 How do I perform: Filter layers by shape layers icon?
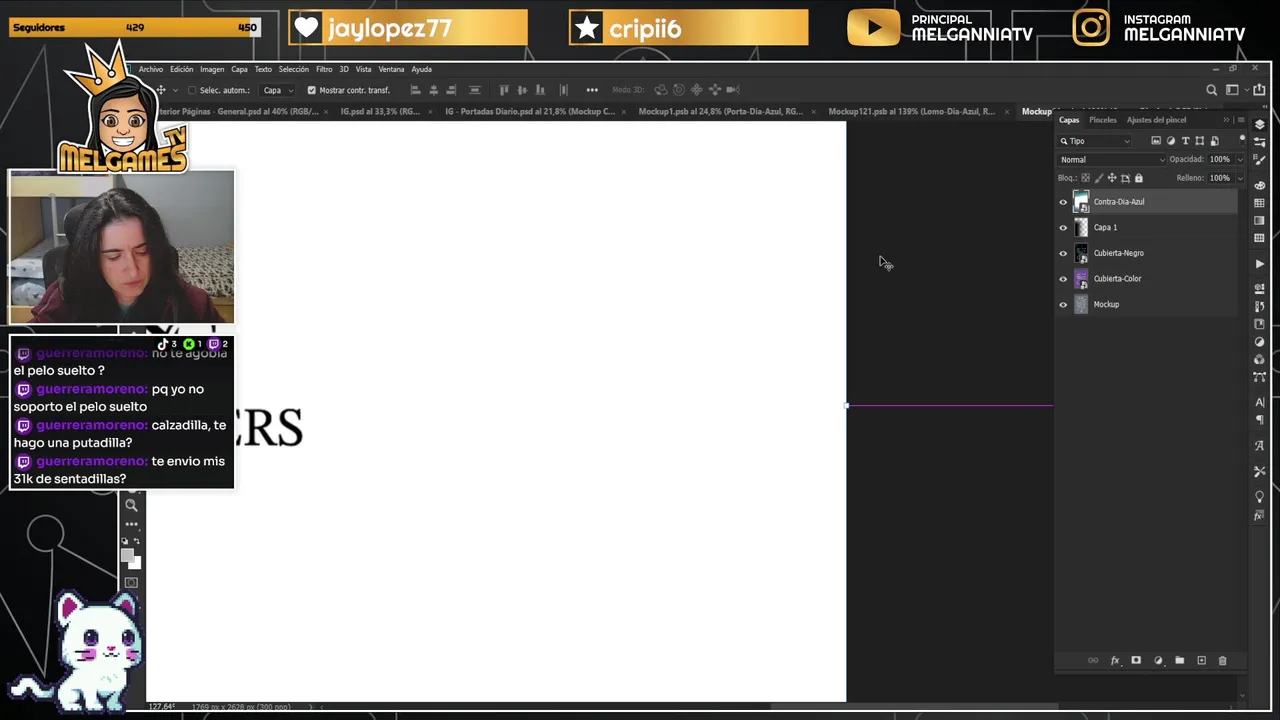click(1200, 141)
